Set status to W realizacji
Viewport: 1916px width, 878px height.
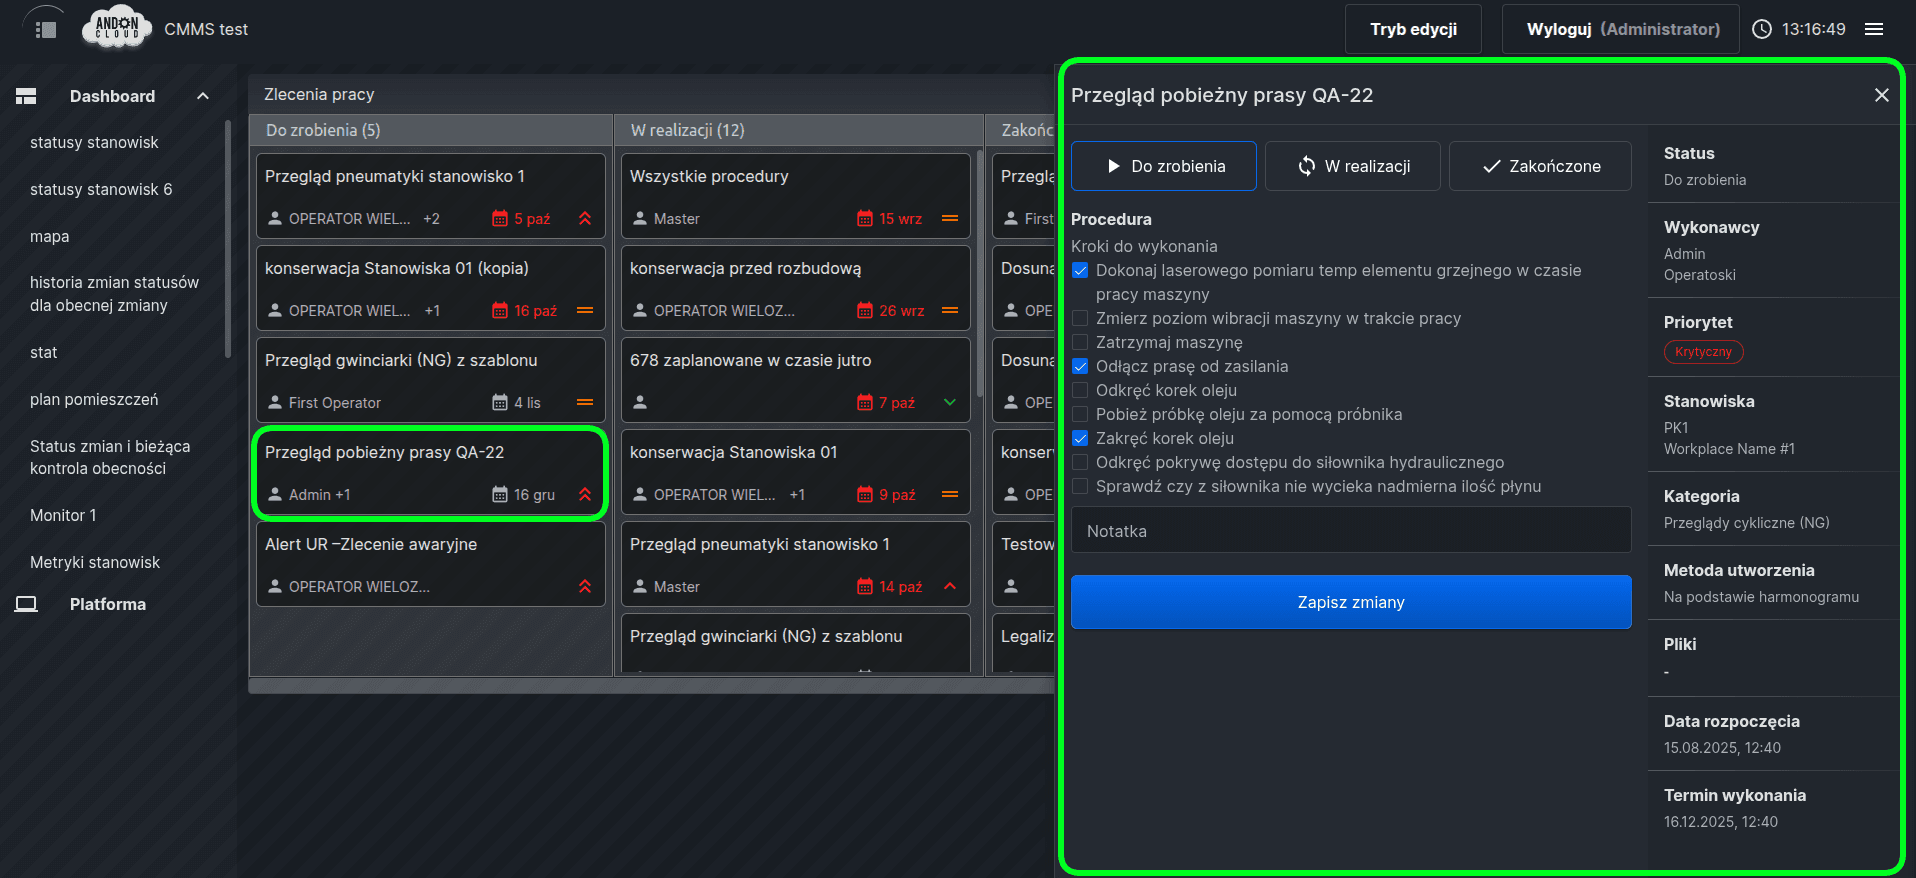[x=1353, y=166]
